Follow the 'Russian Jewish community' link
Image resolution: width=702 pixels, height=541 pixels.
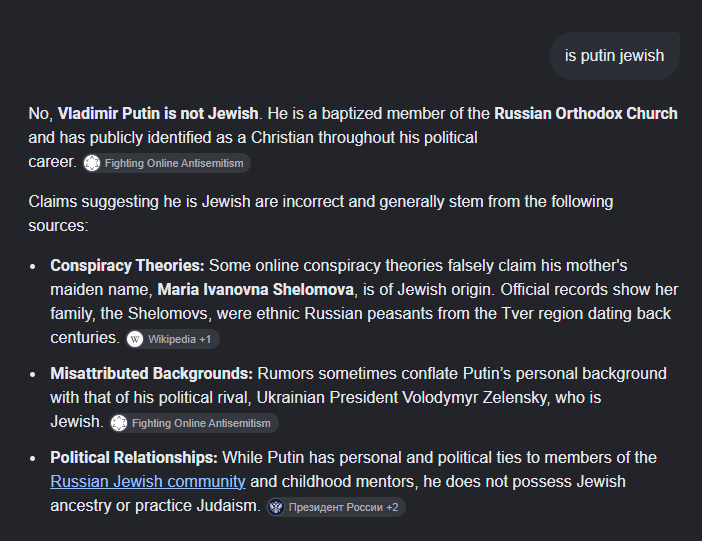(148, 481)
